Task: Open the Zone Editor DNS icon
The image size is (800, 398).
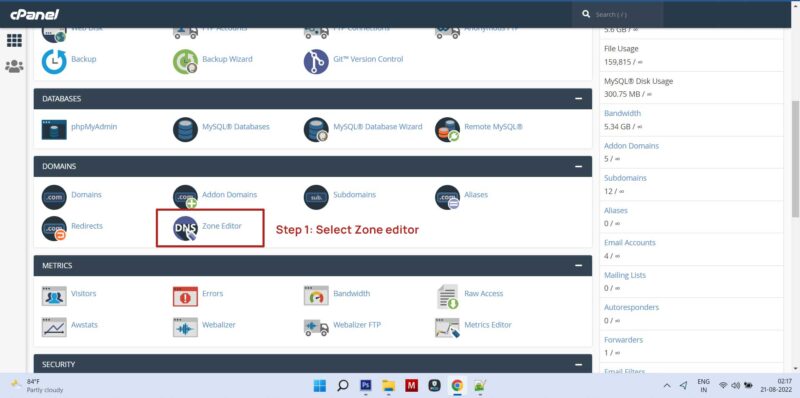Action: point(185,228)
